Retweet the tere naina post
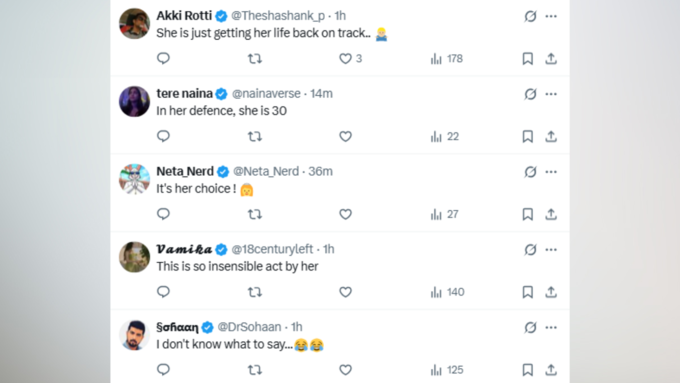The height and width of the screenshot is (383, 680). pos(255,136)
